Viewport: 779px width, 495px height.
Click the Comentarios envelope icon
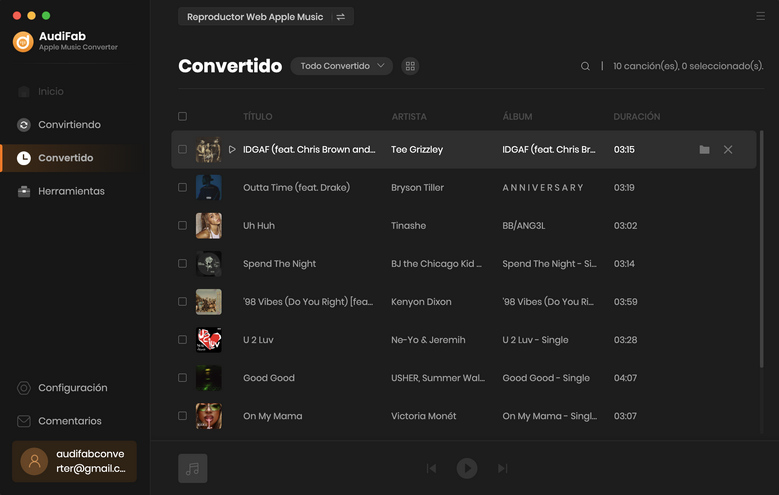pos(24,421)
